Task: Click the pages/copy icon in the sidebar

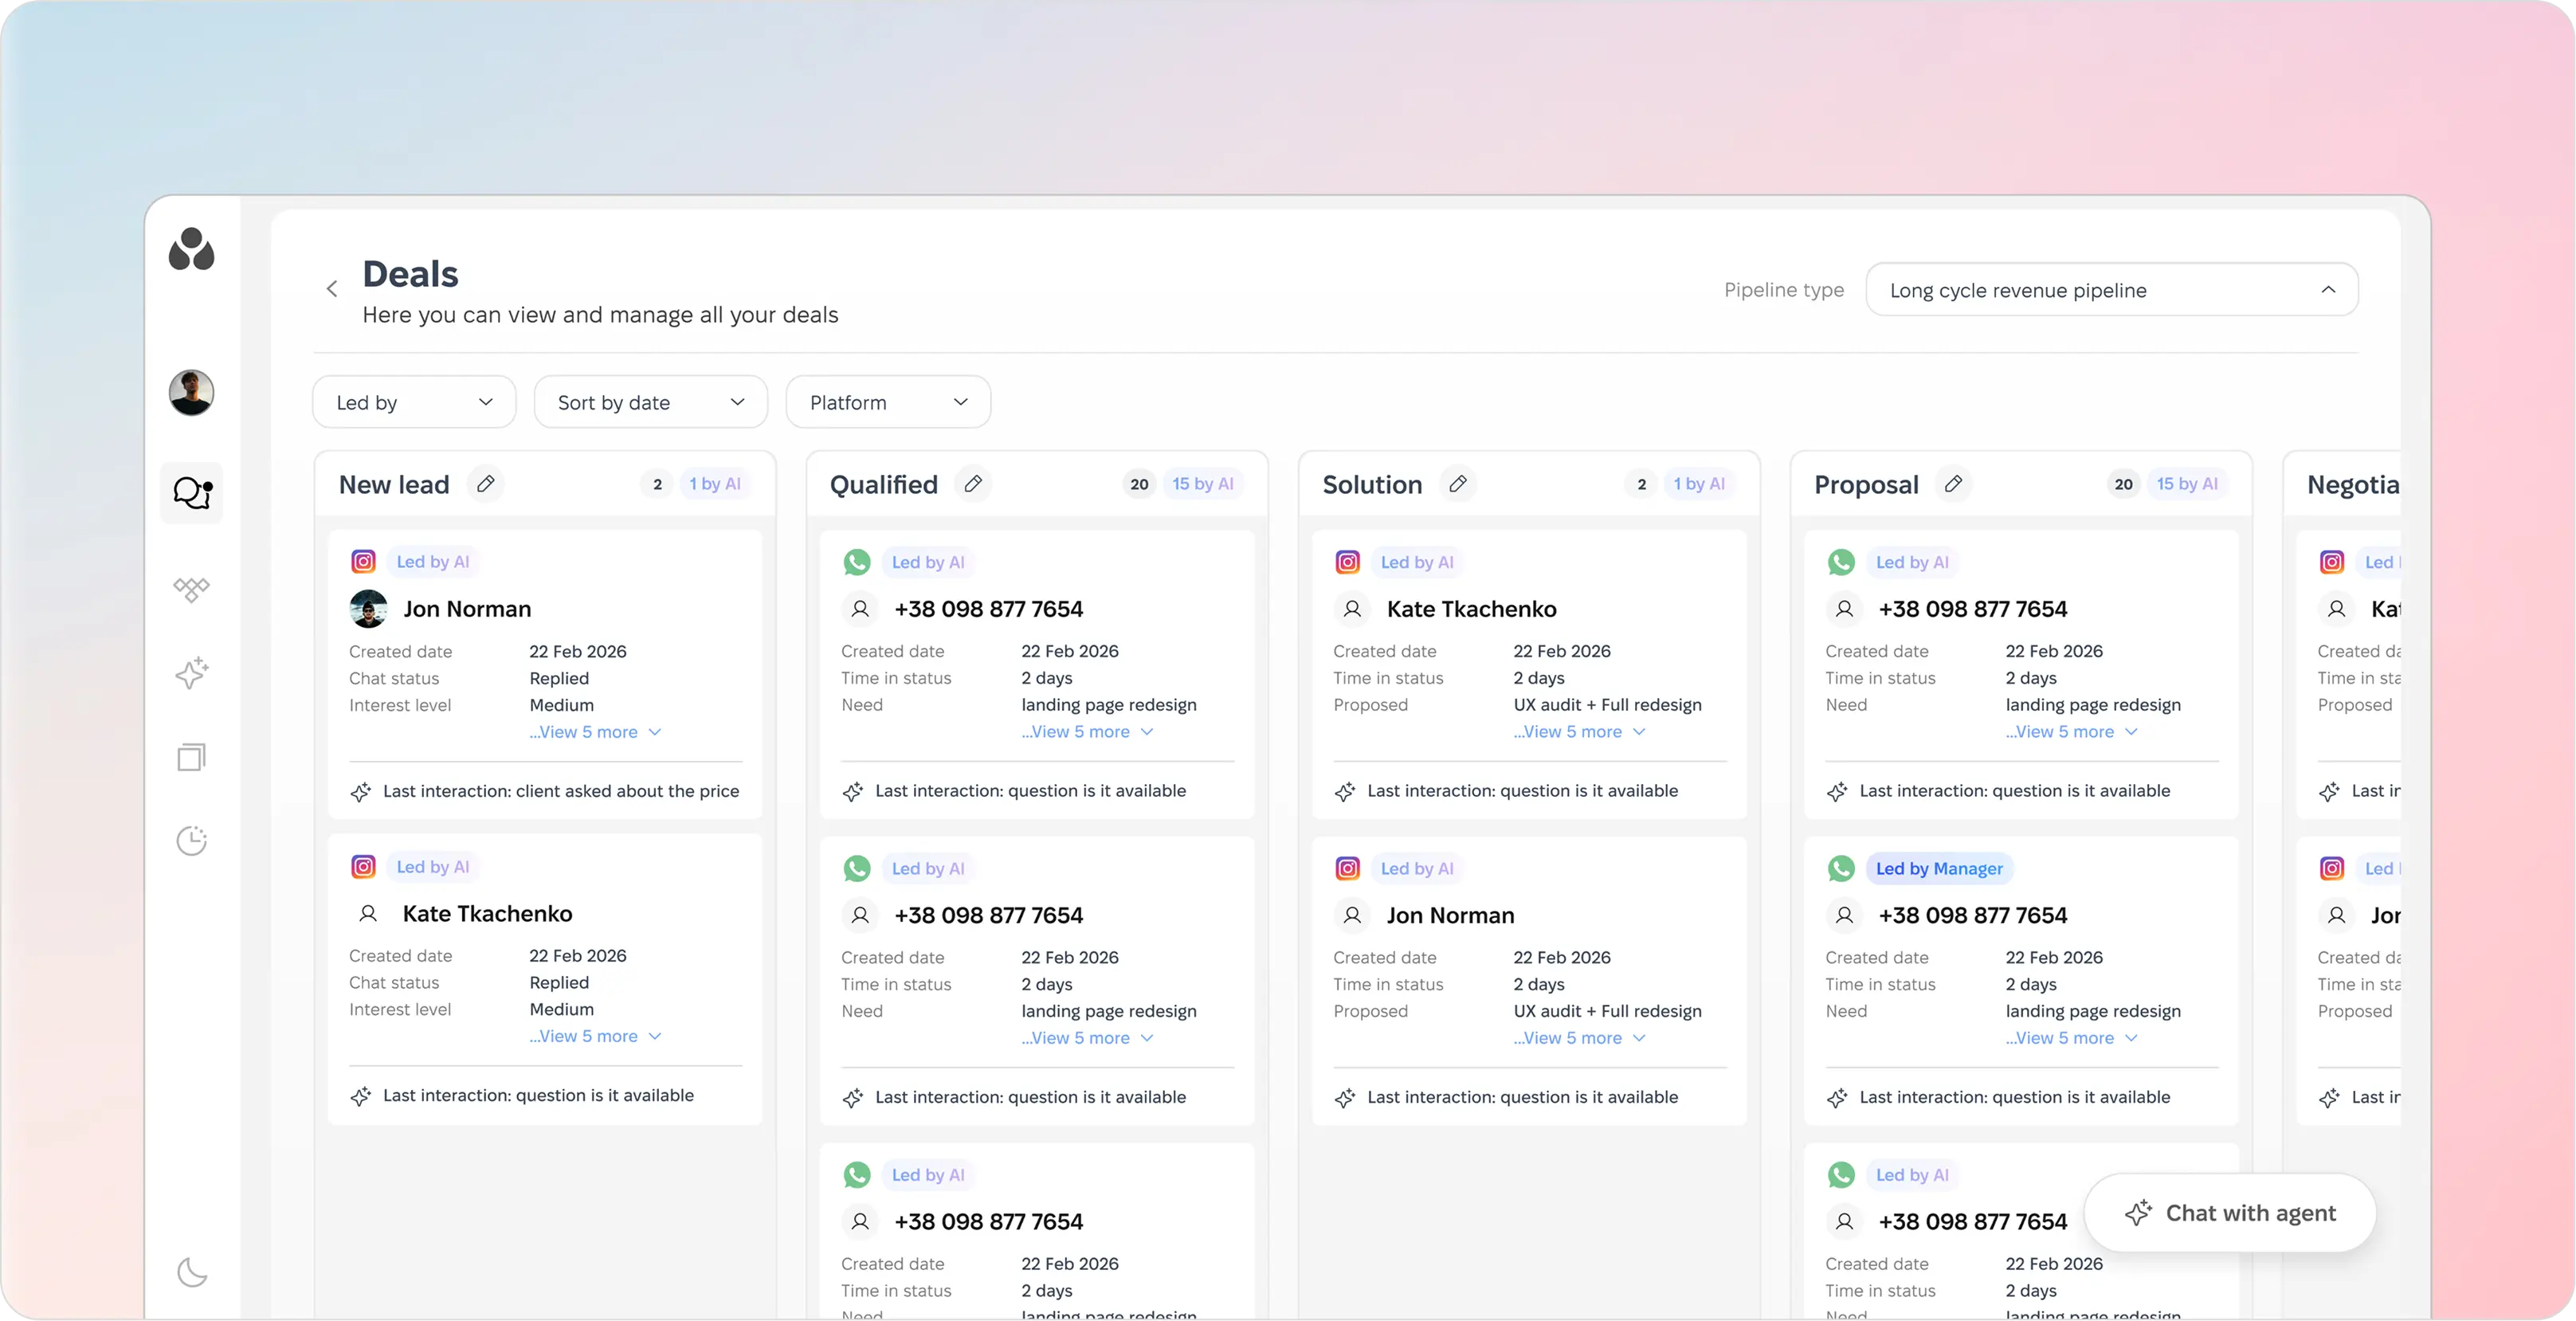Action: [191, 757]
